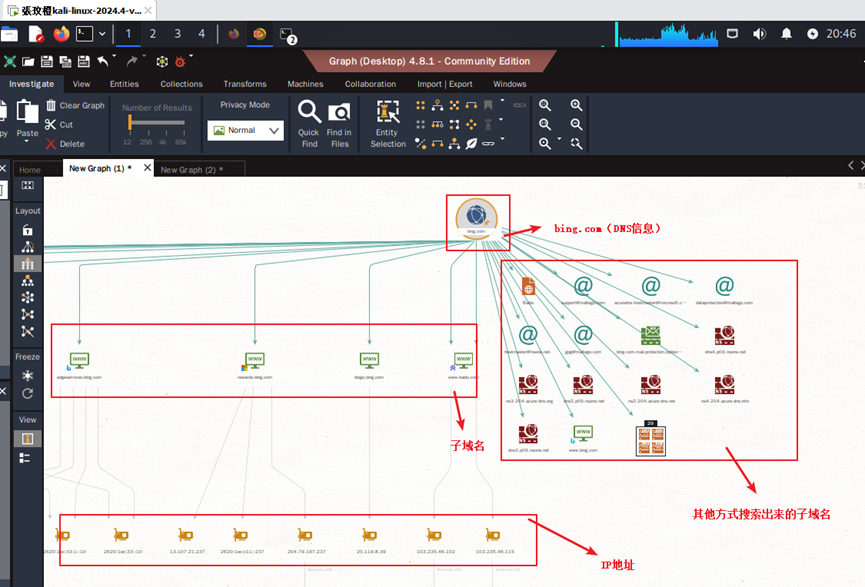Expand bottom selection tools row arrow

(x=502, y=138)
